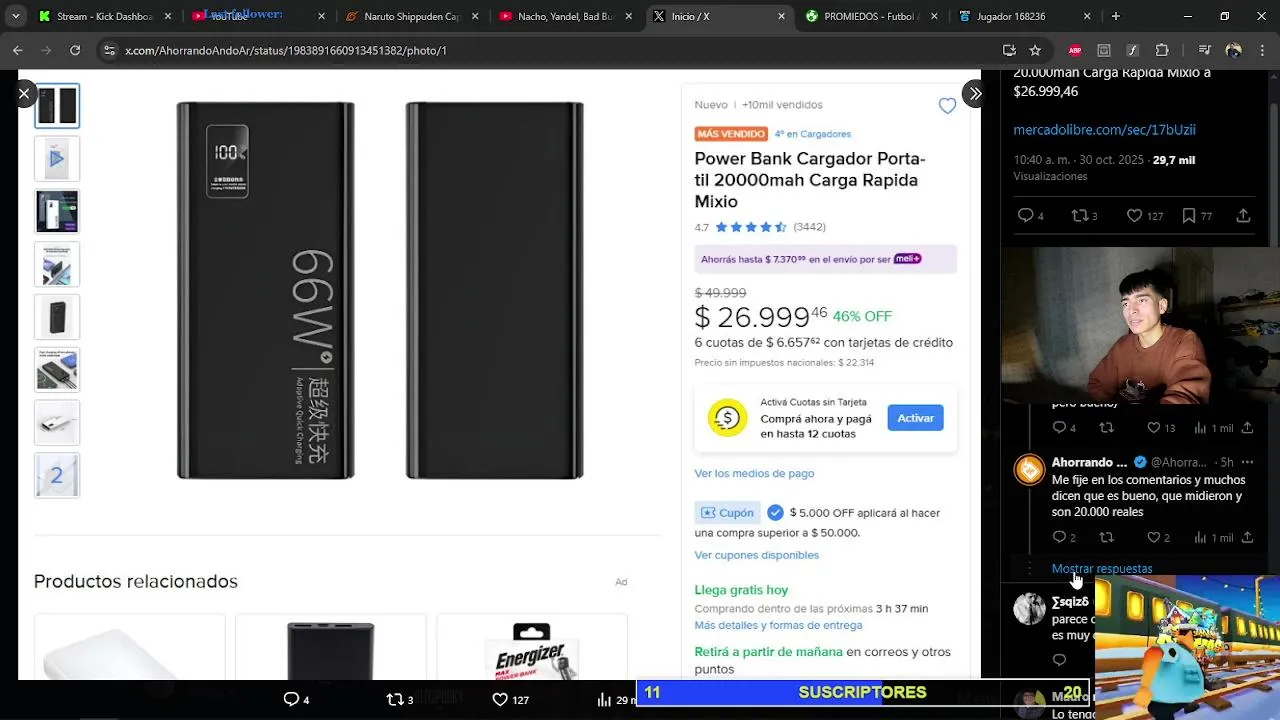Click 'Mostrar respuestas' to show replies
The height and width of the screenshot is (720, 1280).
point(1101,569)
